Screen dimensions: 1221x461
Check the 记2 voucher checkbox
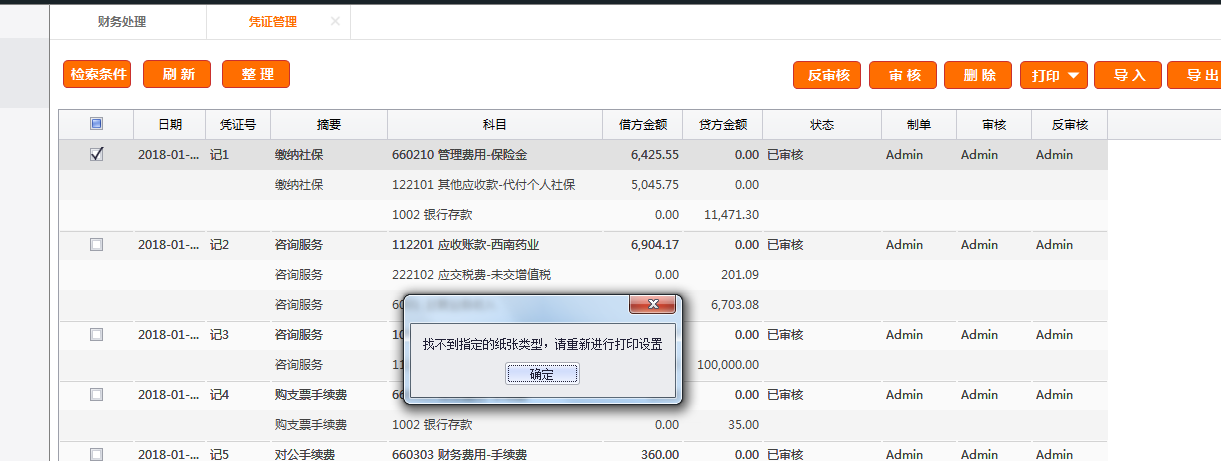96,245
